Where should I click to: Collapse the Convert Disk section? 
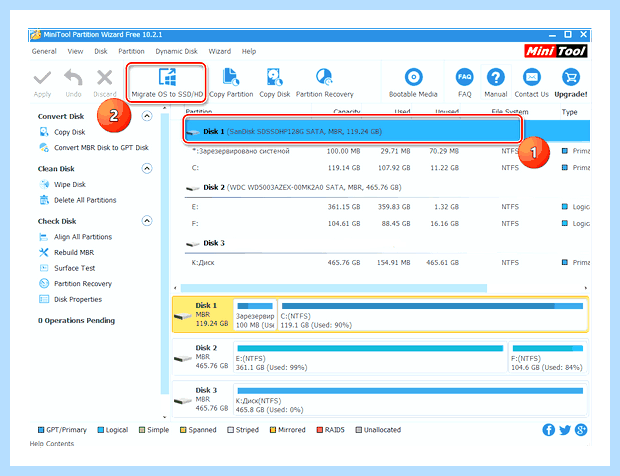[147, 116]
